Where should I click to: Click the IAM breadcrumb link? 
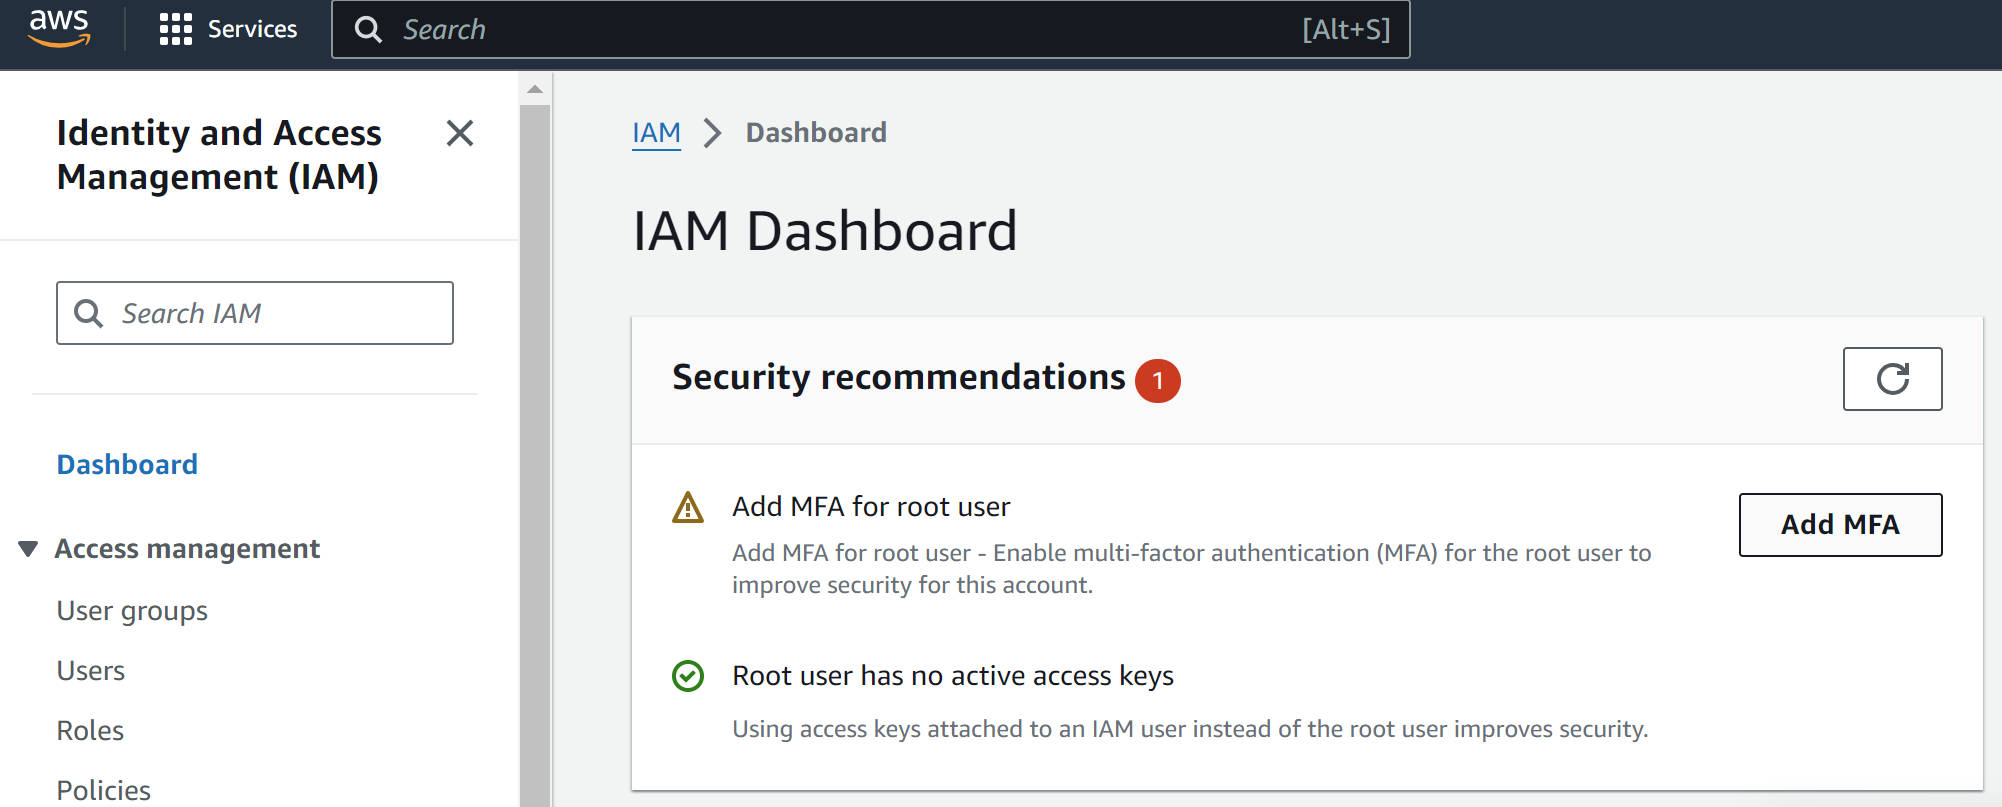[x=656, y=133]
